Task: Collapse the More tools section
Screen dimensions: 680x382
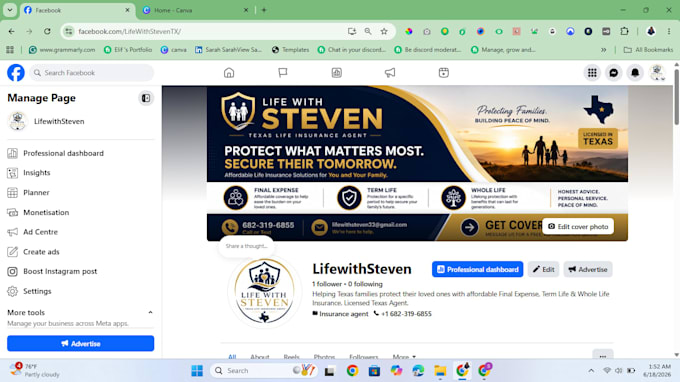Action: 150,313
